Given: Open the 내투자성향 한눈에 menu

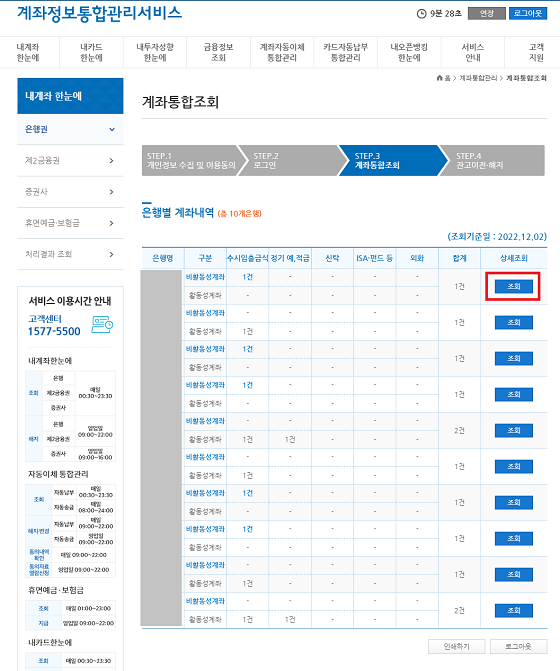Looking at the screenshot, I should click(x=155, y=52).
